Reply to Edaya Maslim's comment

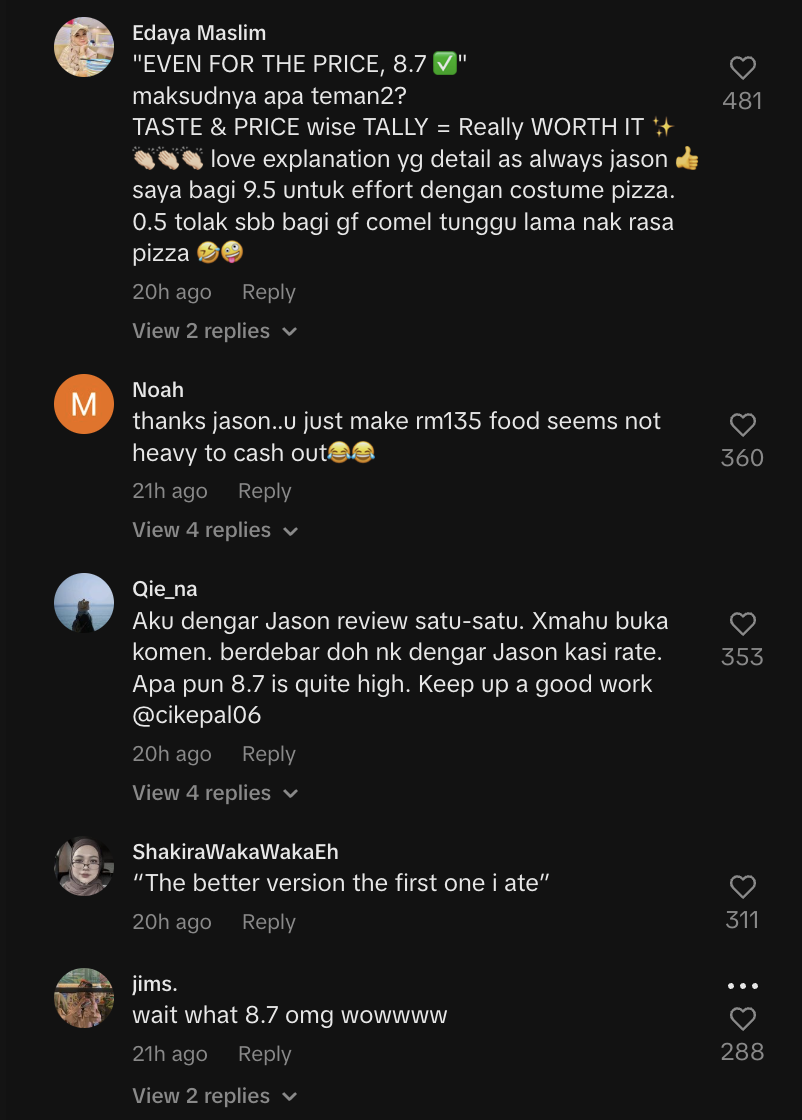tap(268, 292)
